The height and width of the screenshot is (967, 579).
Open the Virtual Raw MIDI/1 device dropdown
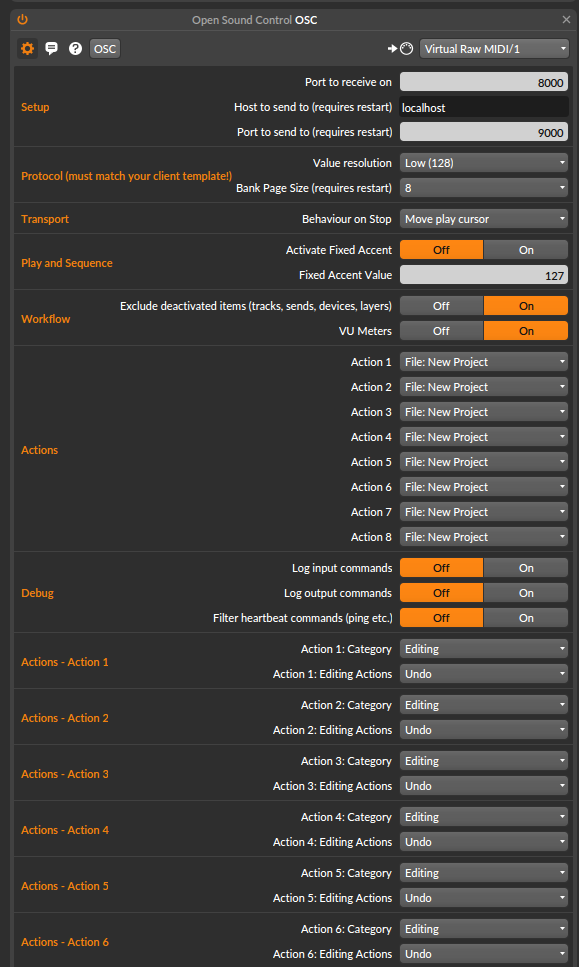494,47
